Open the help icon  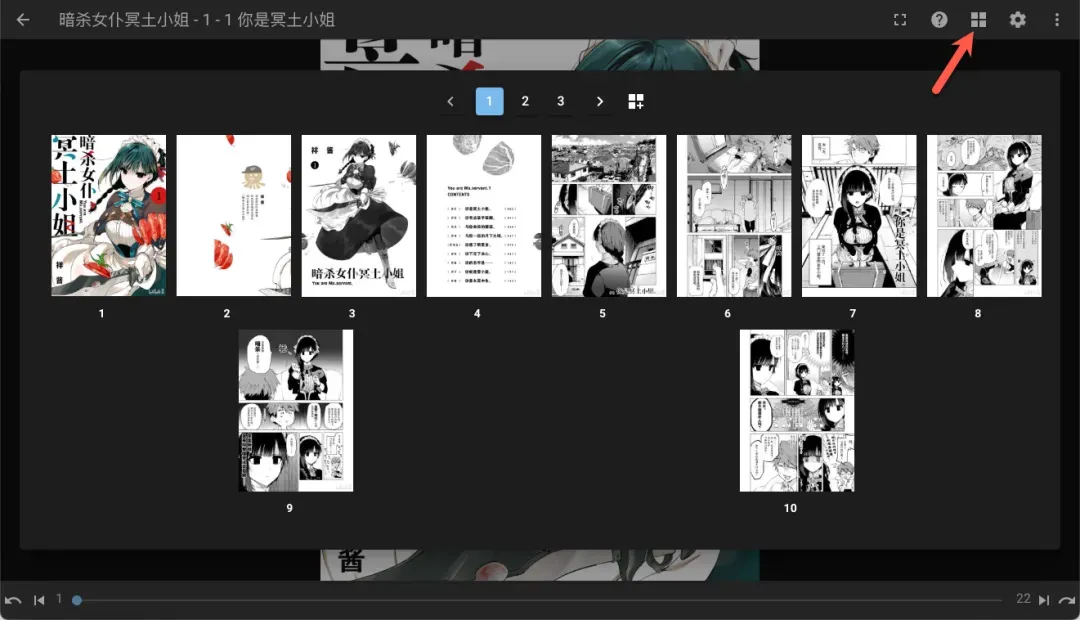point(939,19)
